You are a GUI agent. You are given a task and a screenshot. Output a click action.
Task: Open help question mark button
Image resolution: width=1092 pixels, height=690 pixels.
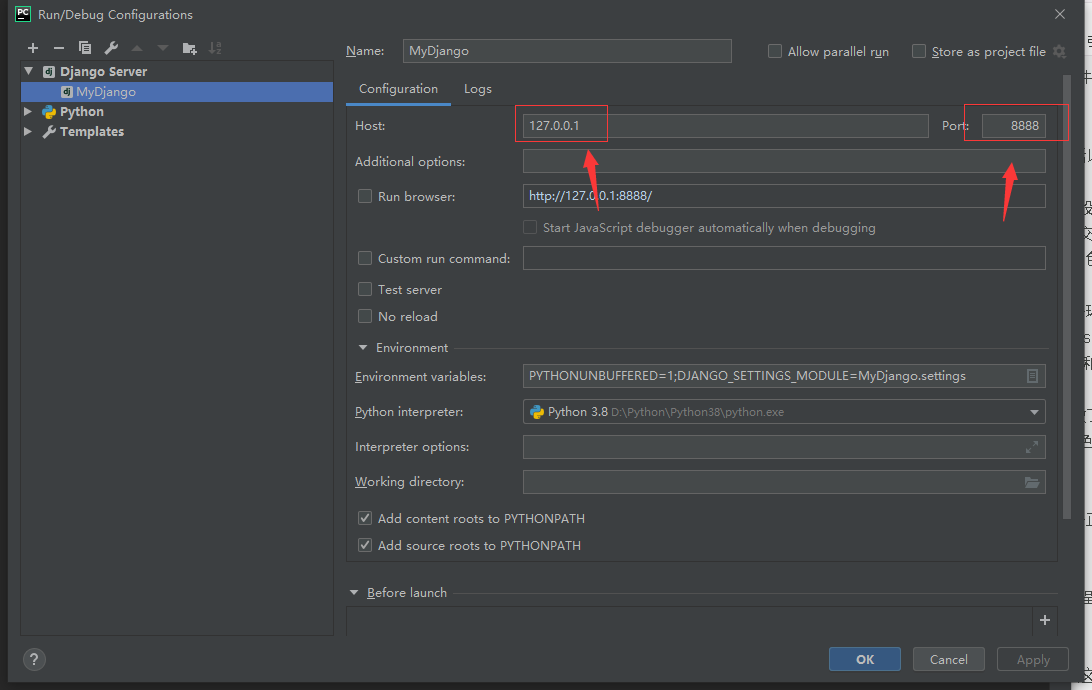click(x=34, y=659)
